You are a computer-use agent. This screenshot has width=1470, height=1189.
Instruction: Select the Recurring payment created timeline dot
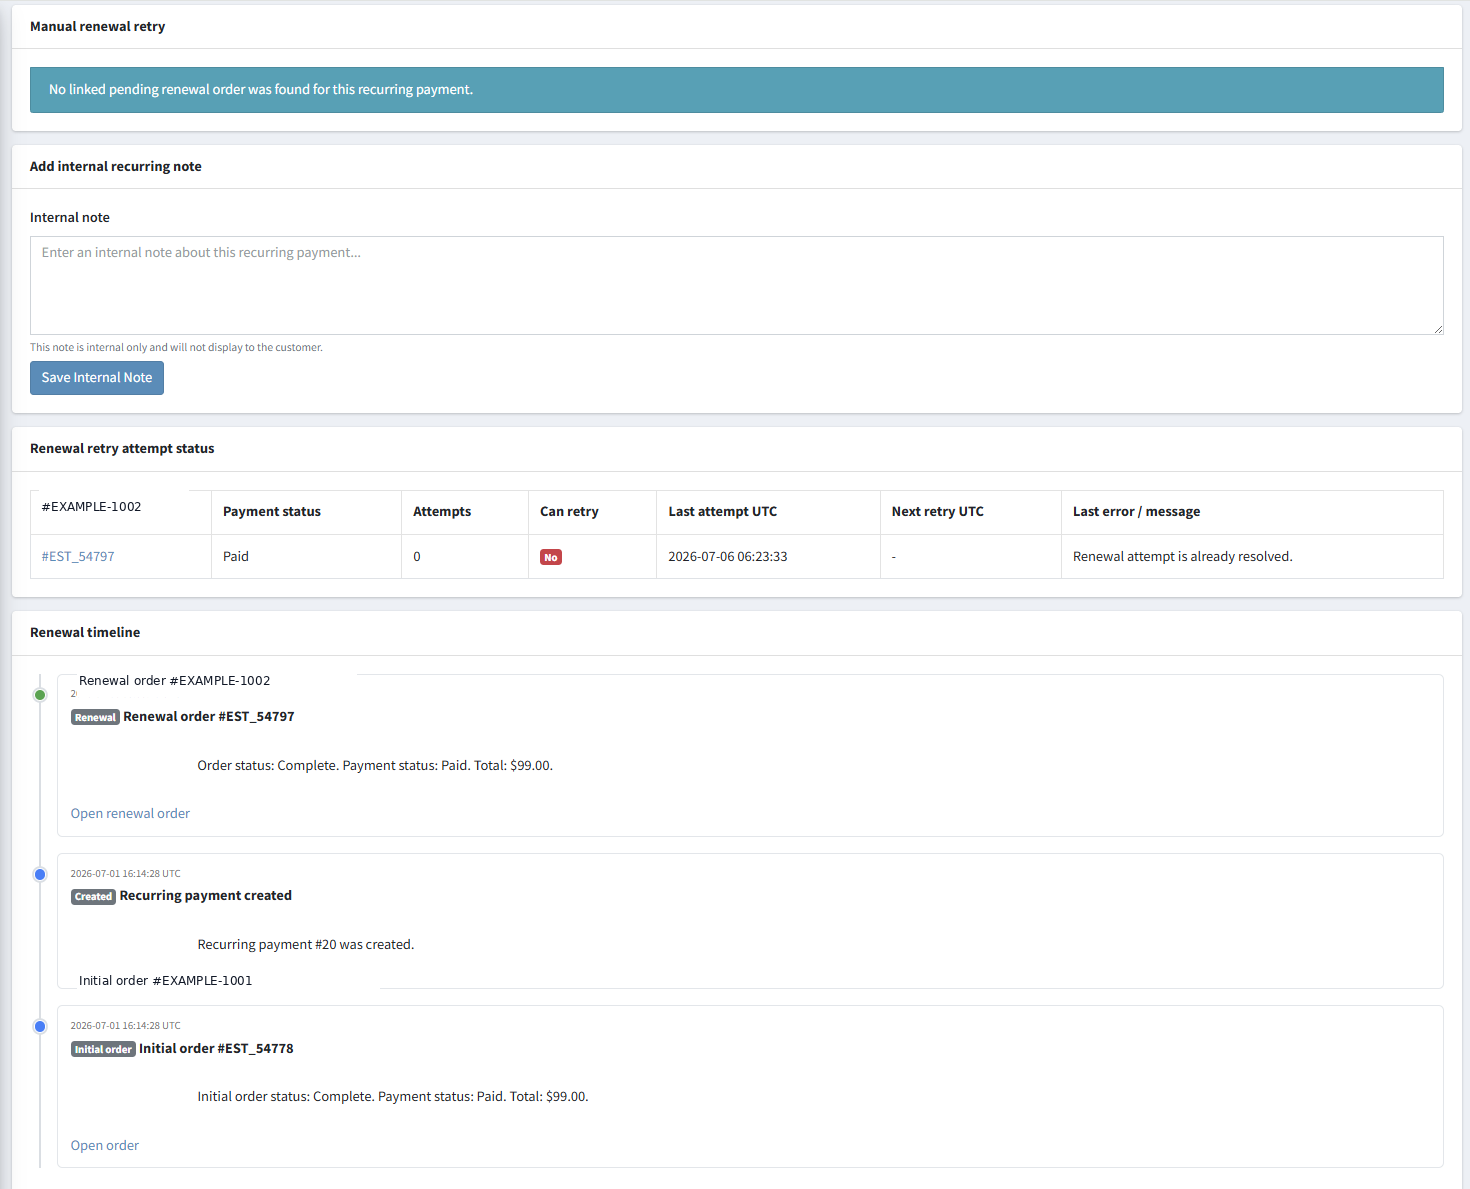coord(40,875)
